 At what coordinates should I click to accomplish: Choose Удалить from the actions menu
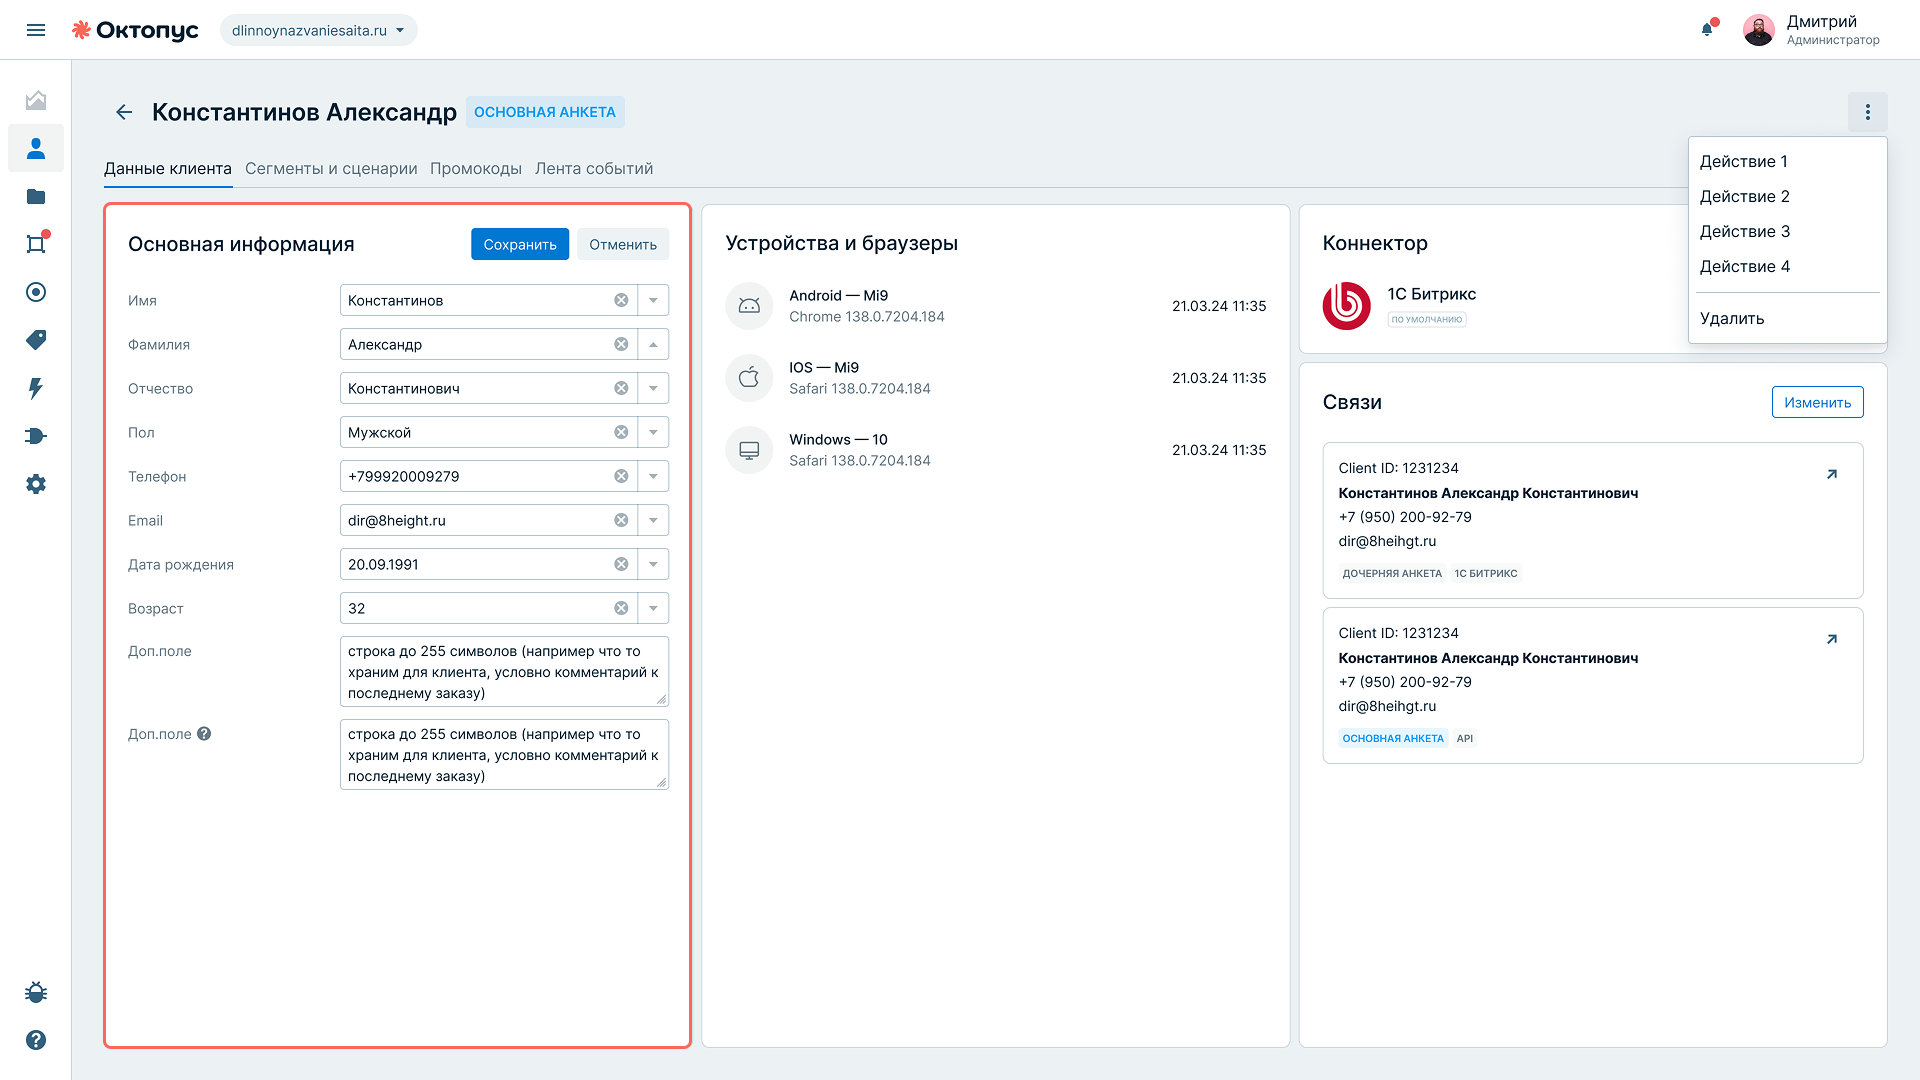tap(1787, 318)
